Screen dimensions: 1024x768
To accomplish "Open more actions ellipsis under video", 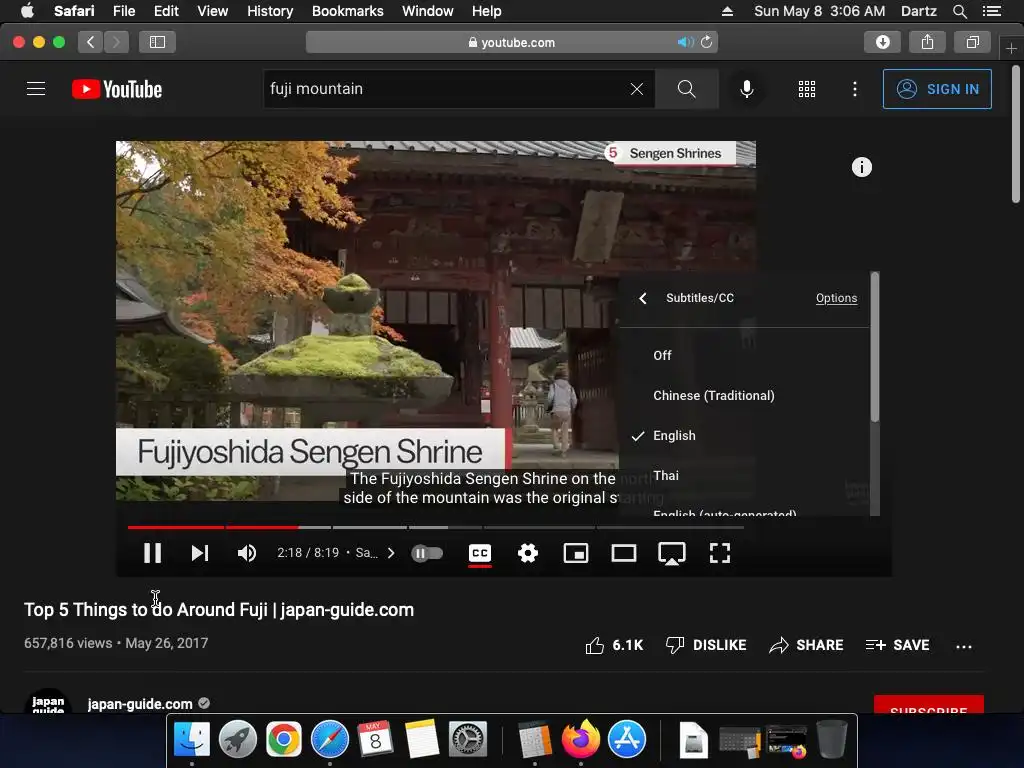I will tap(963, 647).
